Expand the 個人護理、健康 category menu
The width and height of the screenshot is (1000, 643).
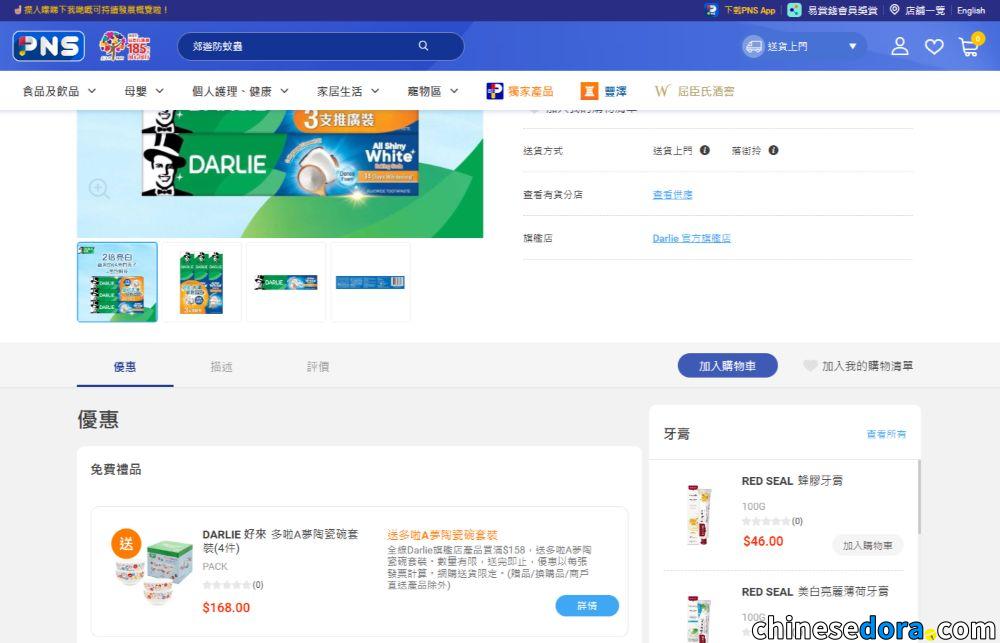240,91
